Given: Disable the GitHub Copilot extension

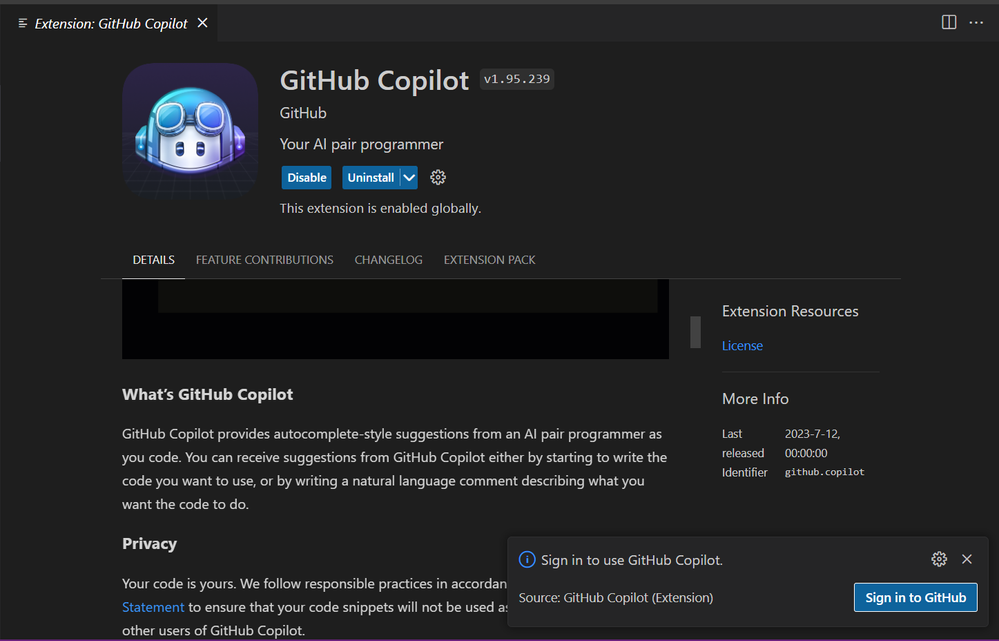Looking at the screenshot, I should pos(306,178).
